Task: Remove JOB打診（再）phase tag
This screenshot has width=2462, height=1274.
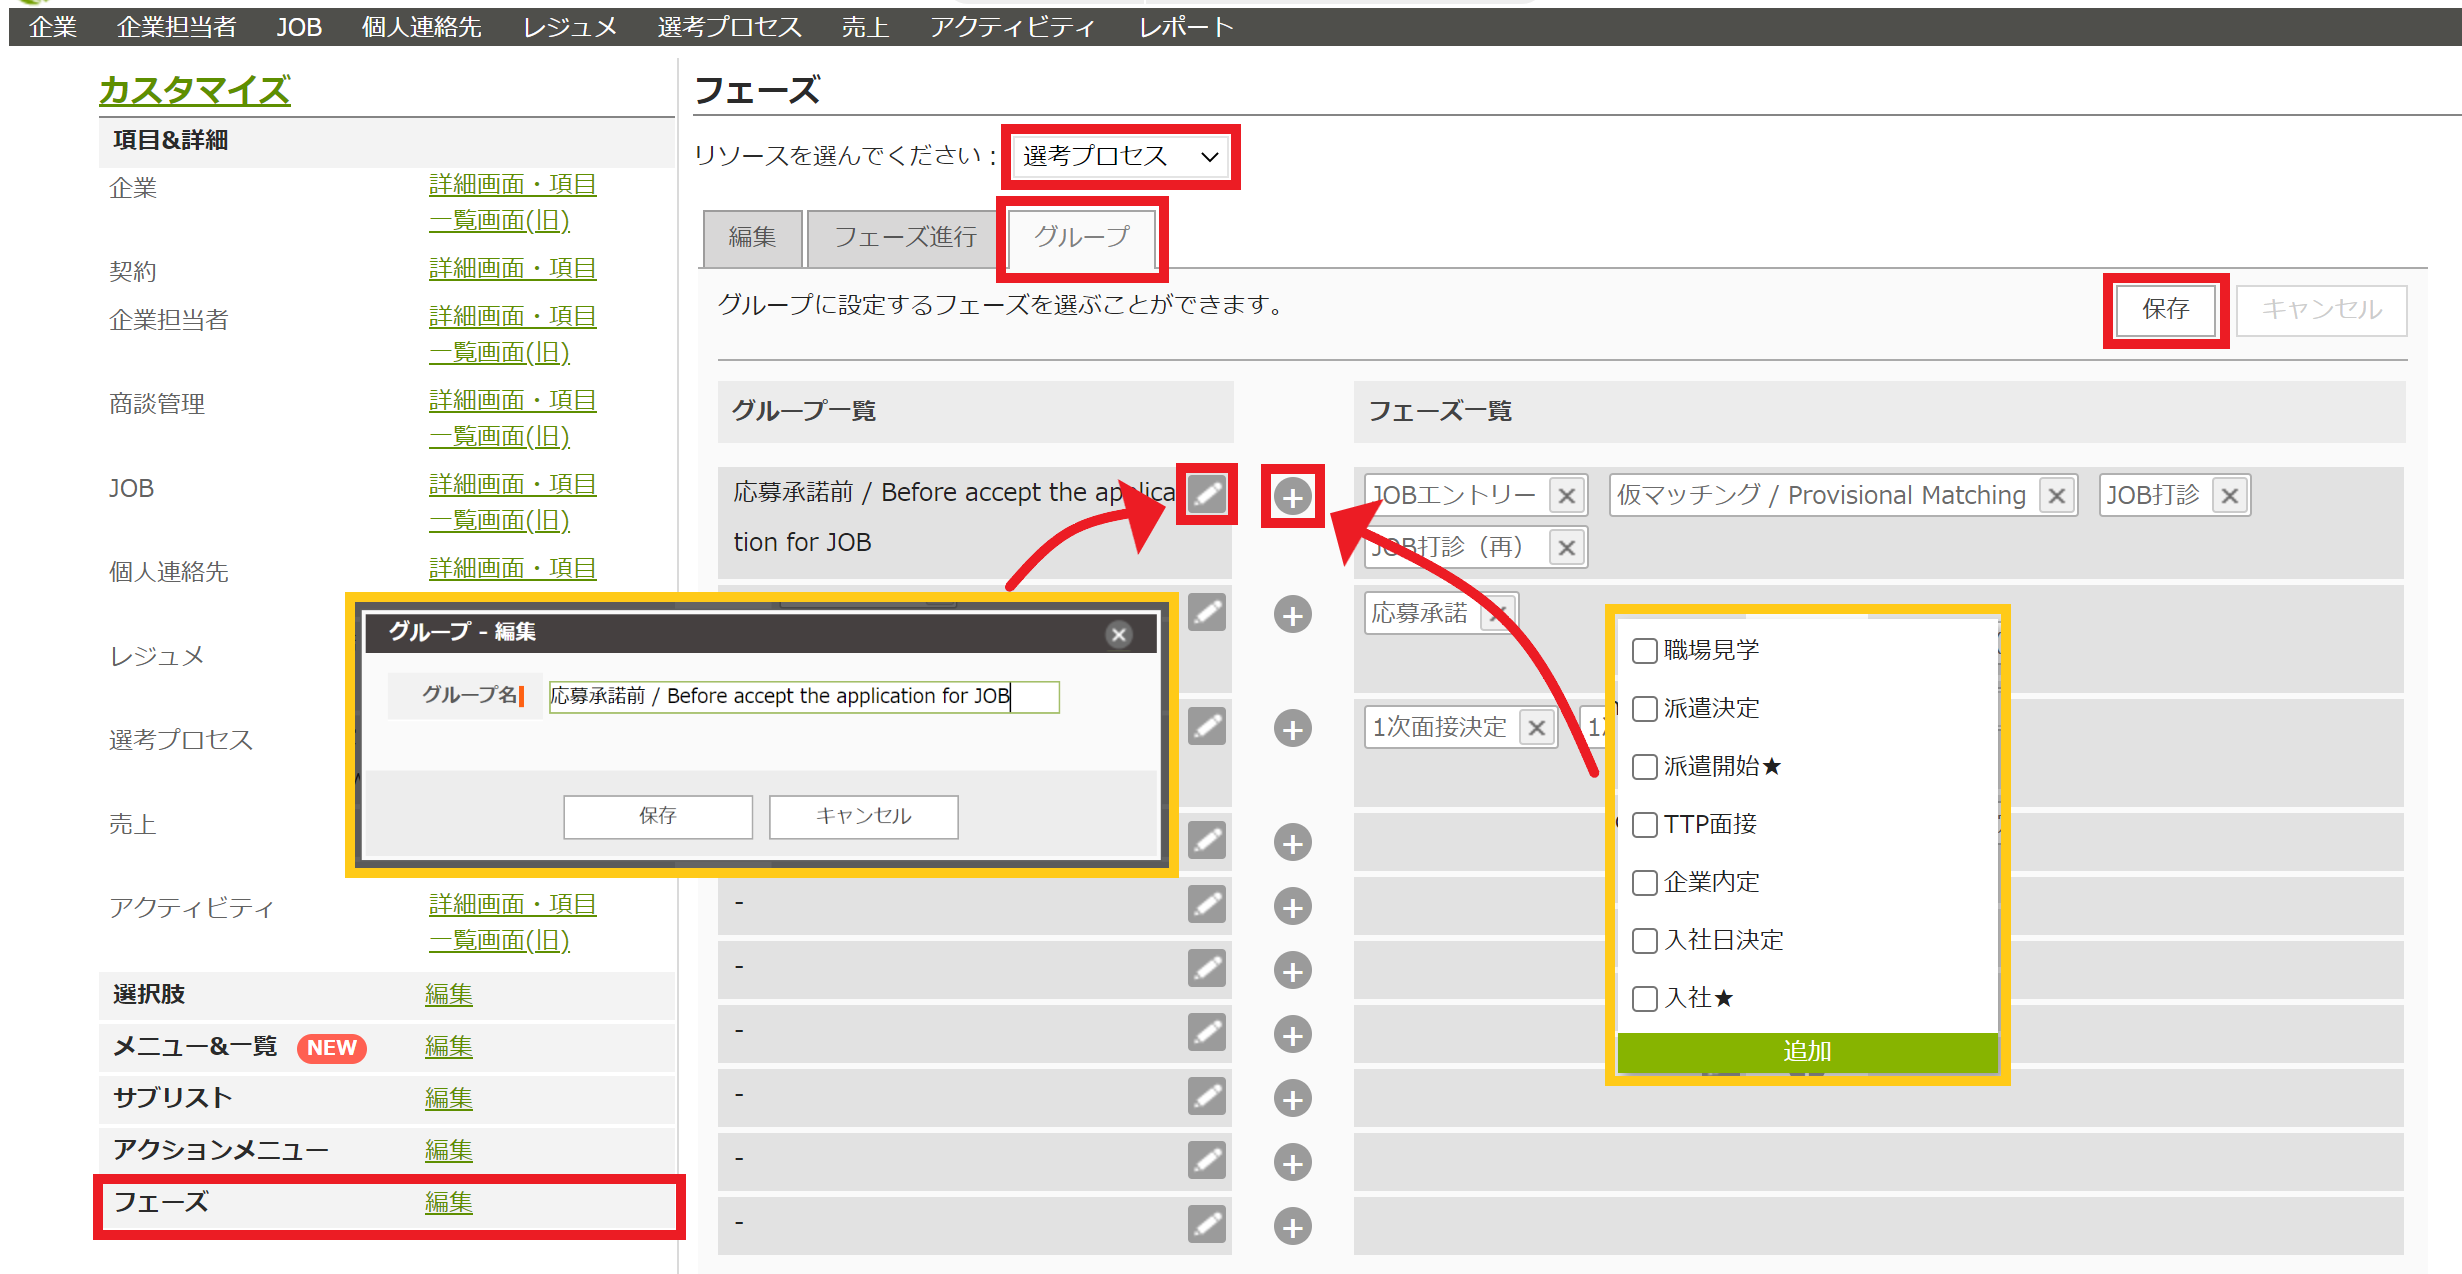Action: click(1566, 547)
